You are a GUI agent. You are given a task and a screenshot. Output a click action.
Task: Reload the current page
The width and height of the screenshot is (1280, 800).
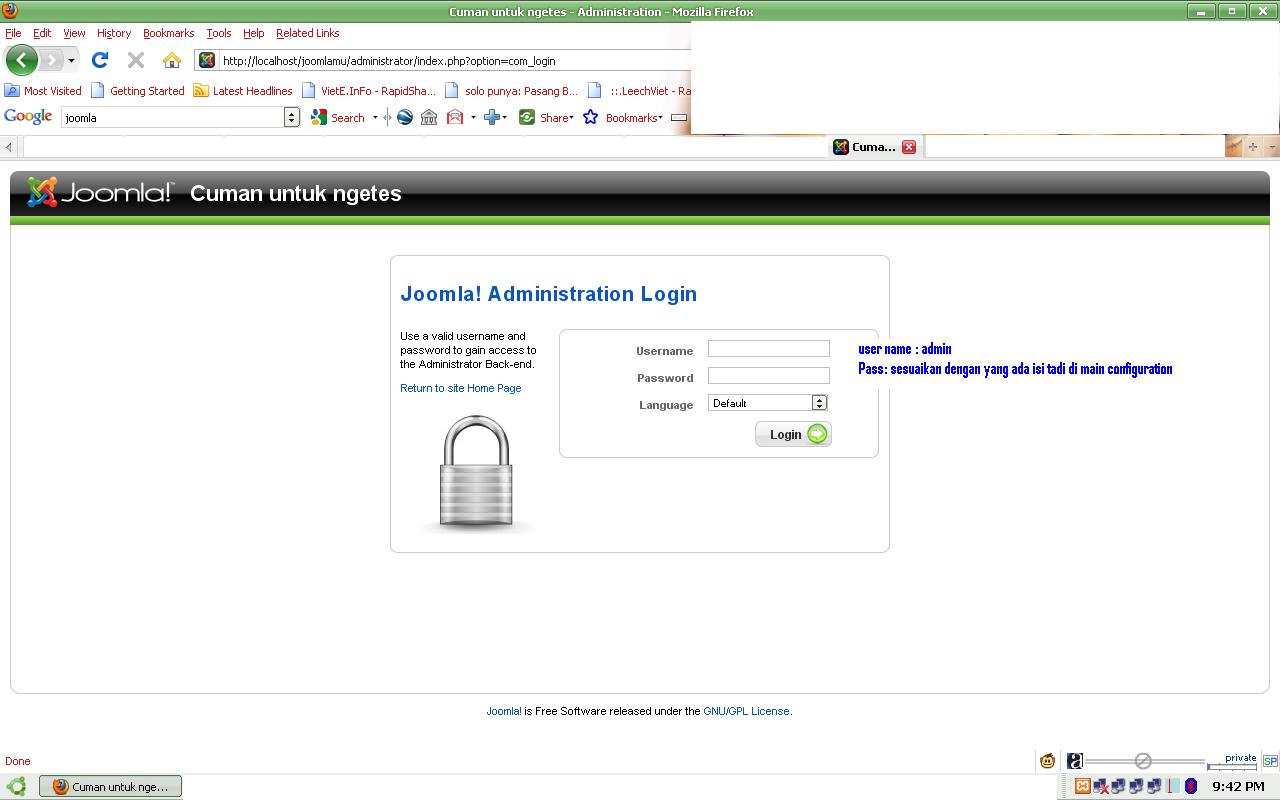100,60
